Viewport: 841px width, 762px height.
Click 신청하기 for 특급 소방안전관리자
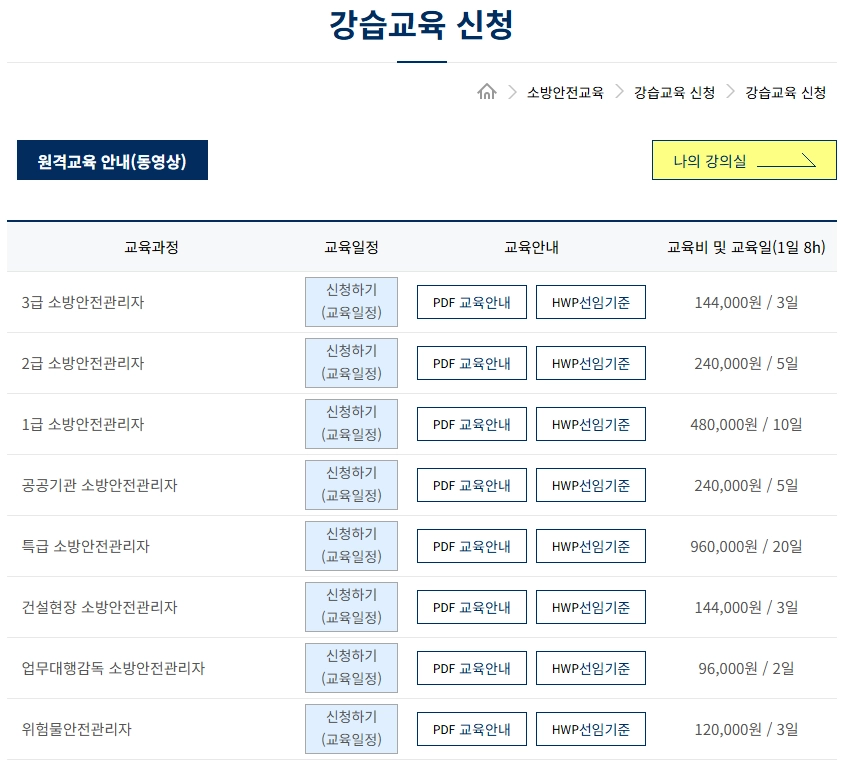point(351,545)
